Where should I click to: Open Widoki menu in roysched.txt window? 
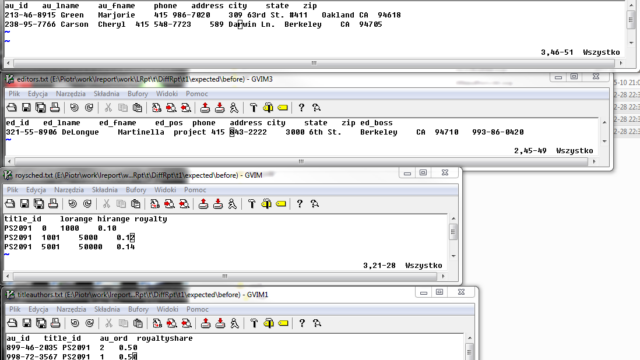pos(165,190)
